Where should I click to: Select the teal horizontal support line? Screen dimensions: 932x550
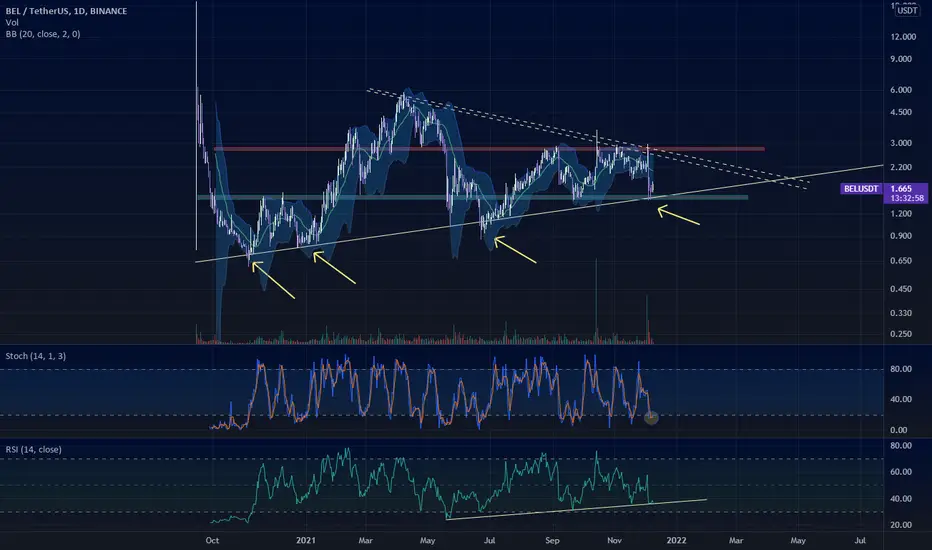473,197
